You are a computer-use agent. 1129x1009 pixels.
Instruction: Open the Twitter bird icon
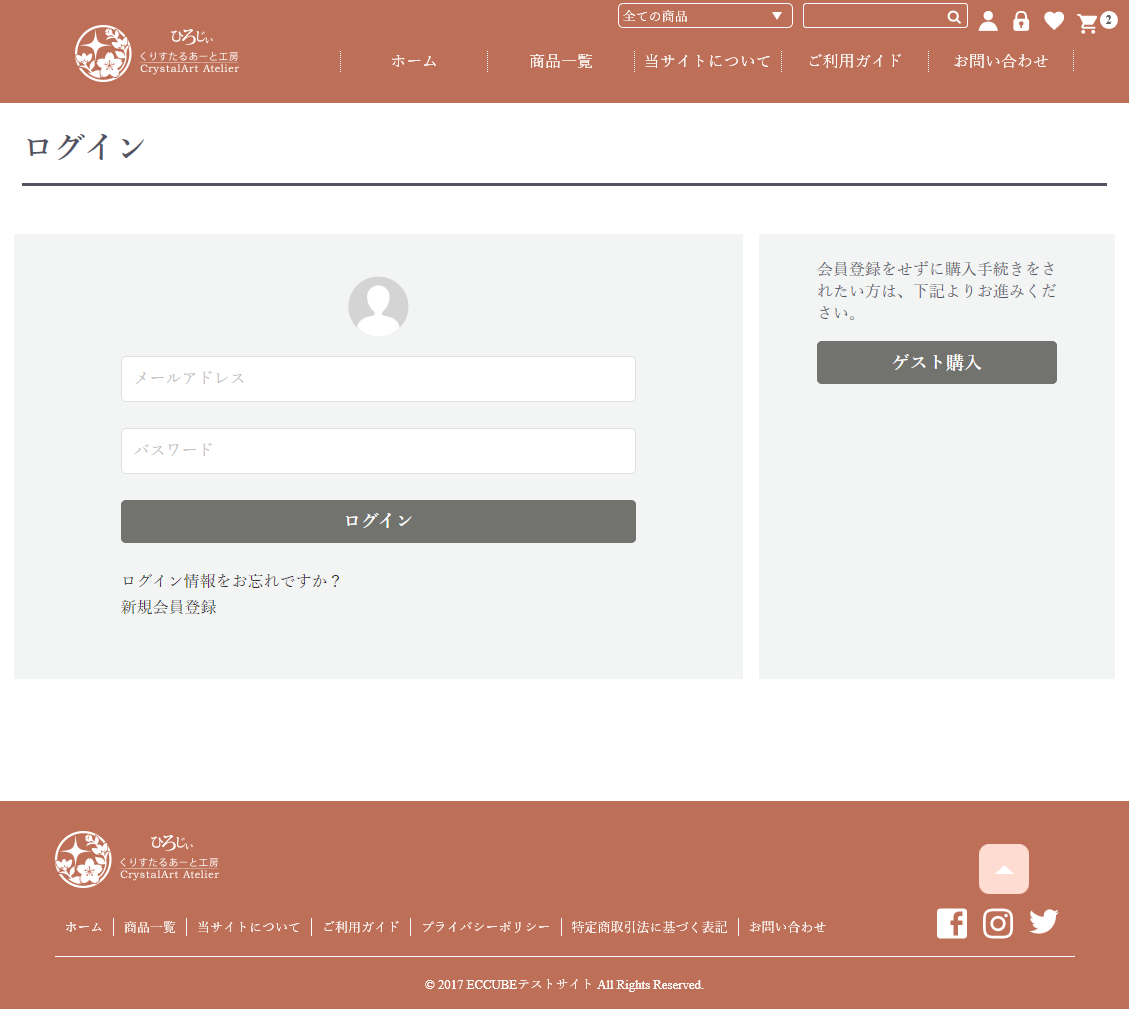point(1043,922)
